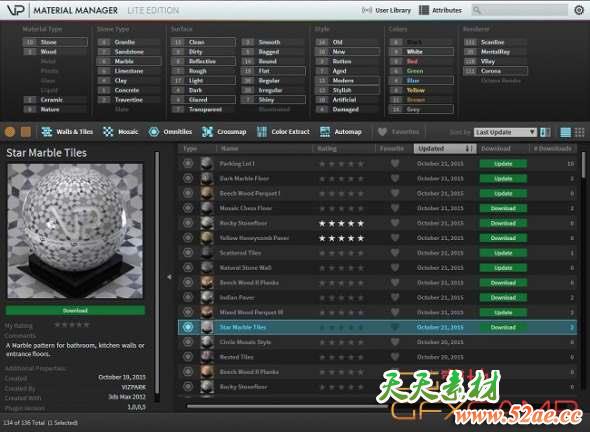Viewport: 590px width, 432px height.
Task: Toggle the Granite stone type filter
Action: pos(129,42)
